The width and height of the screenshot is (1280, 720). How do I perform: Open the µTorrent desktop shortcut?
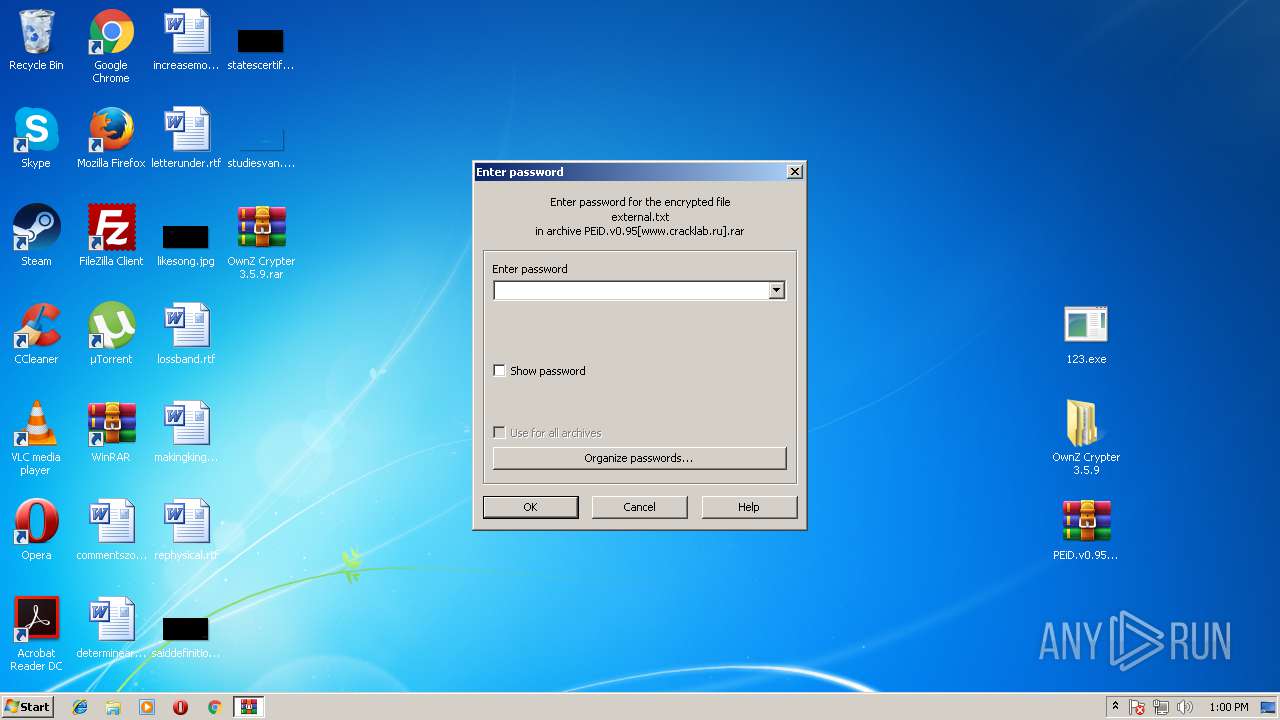pyautogui.click(x=111, y=335)
